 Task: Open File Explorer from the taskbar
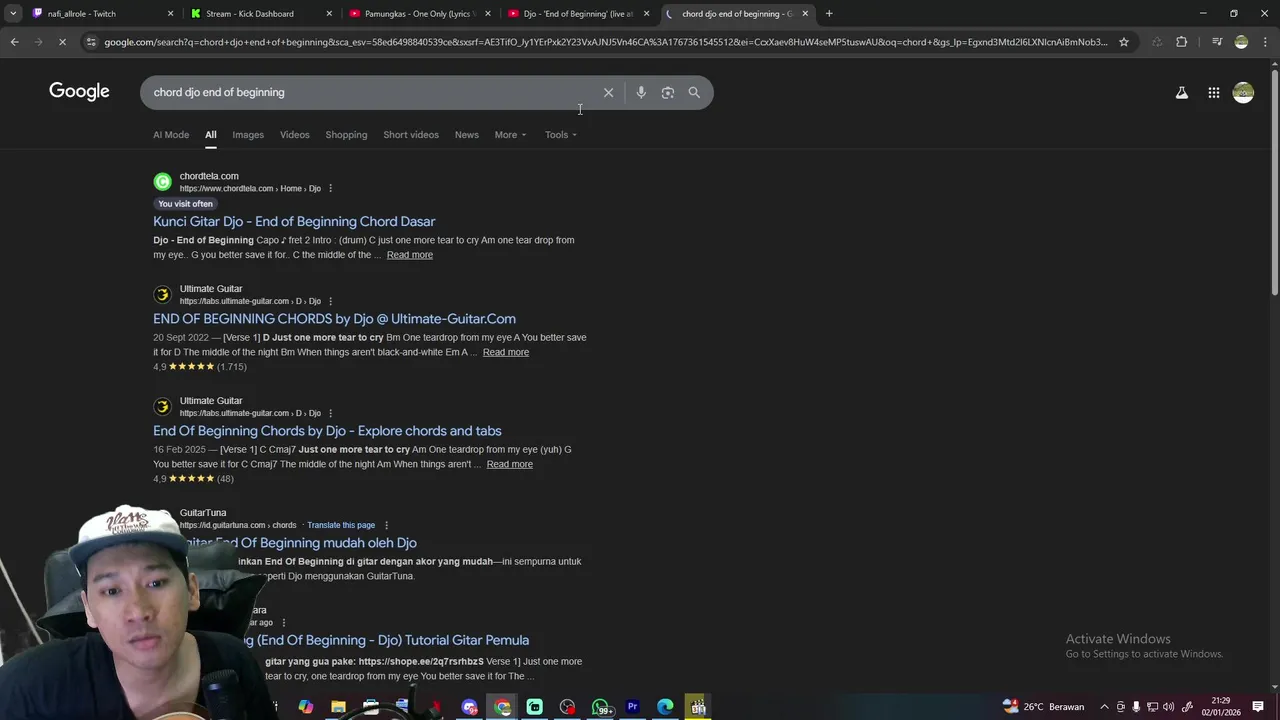338,707
